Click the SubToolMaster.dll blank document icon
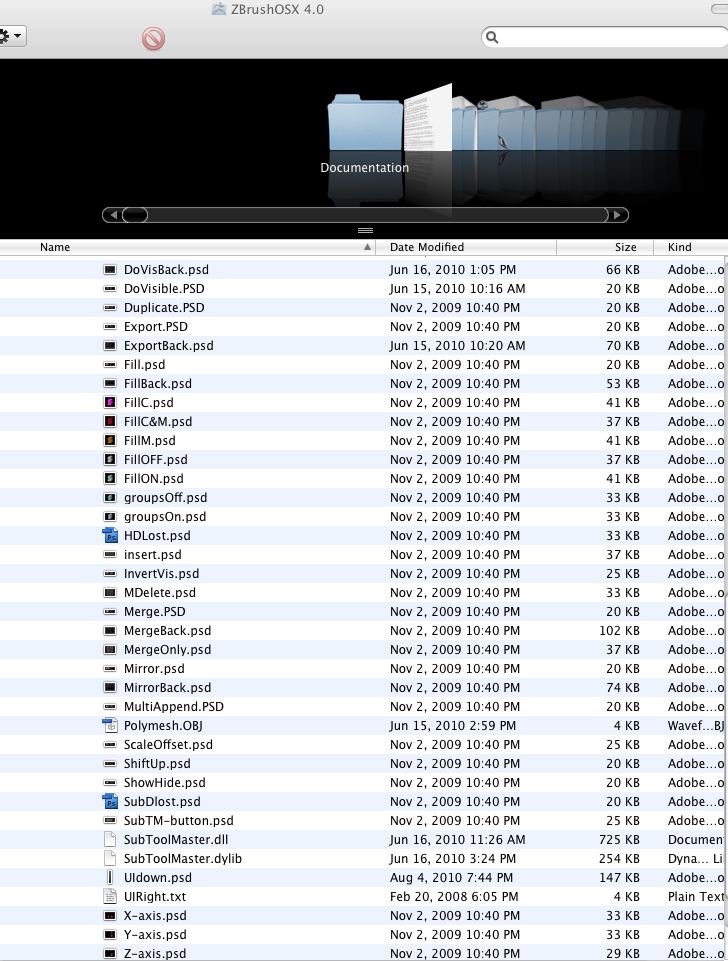 click(x=110, y=840)
